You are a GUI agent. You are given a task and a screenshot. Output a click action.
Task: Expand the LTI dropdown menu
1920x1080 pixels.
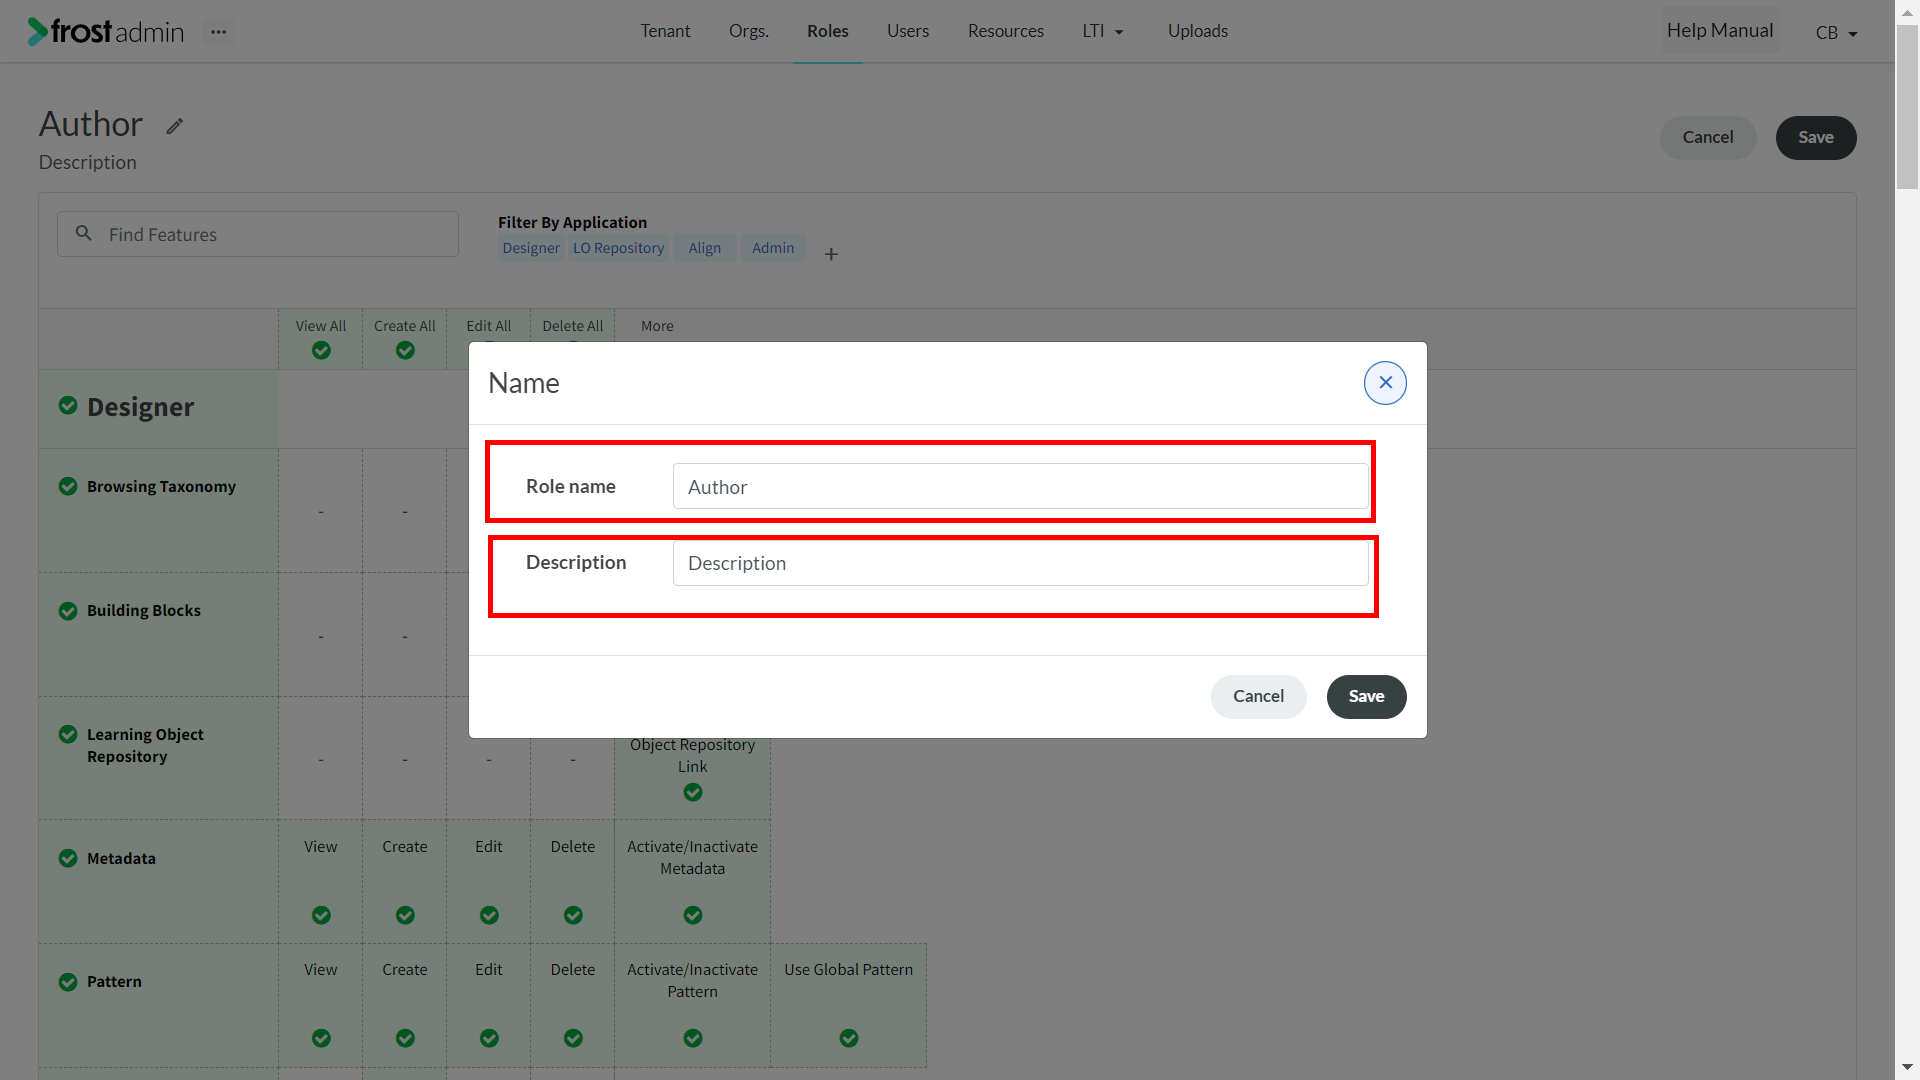point(1103,31)
